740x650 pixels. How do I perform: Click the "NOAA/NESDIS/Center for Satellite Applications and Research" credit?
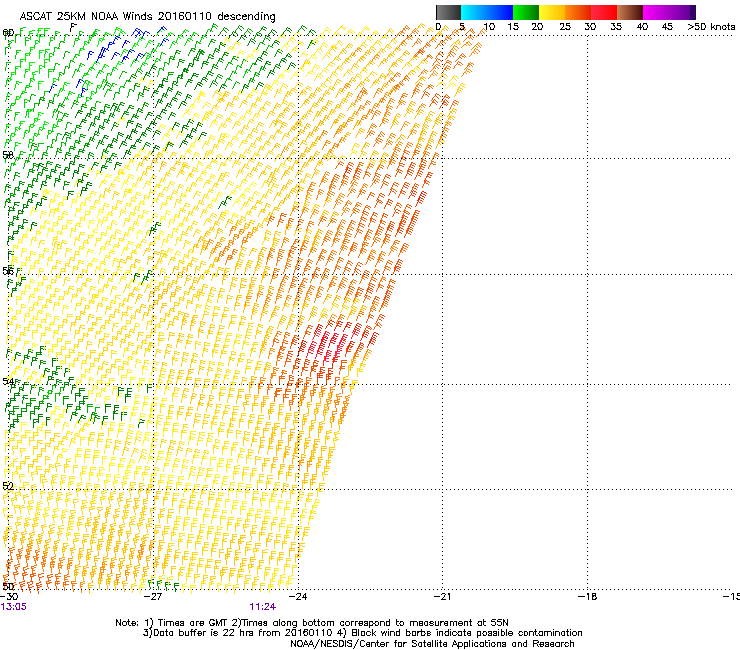coord(432,644)
